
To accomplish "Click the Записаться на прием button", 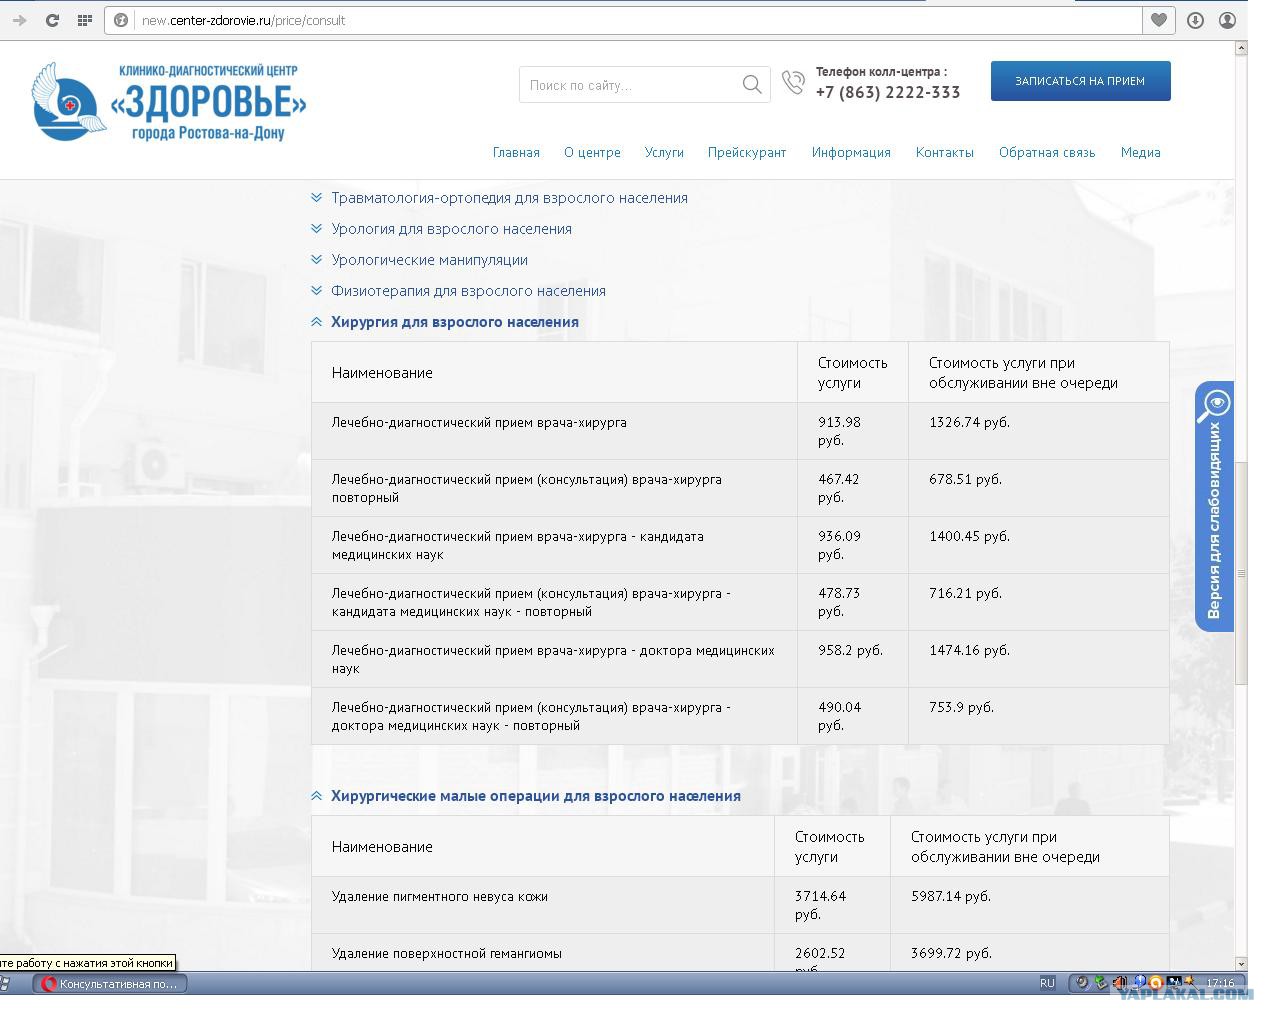I will coord(1080,81).
